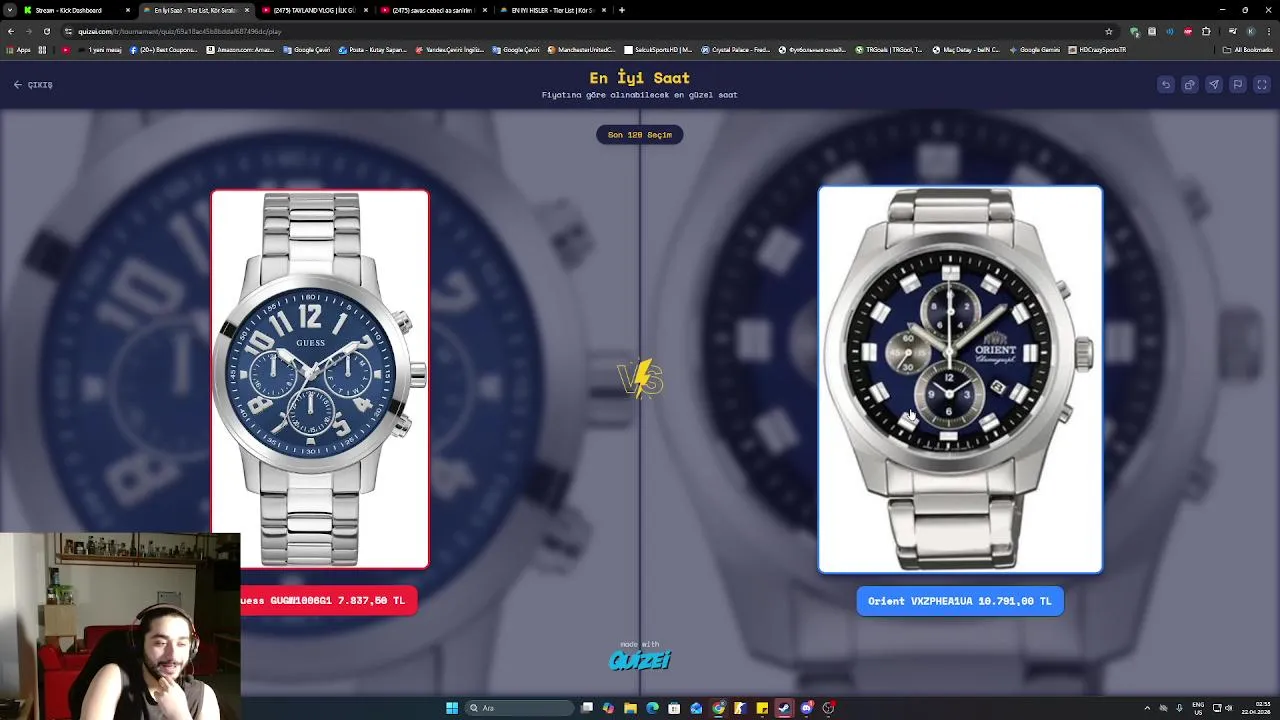This screenshot has height=720, width=1280.
Task: Click the microphone icon in system tray
Action: tap(1179, 708)
